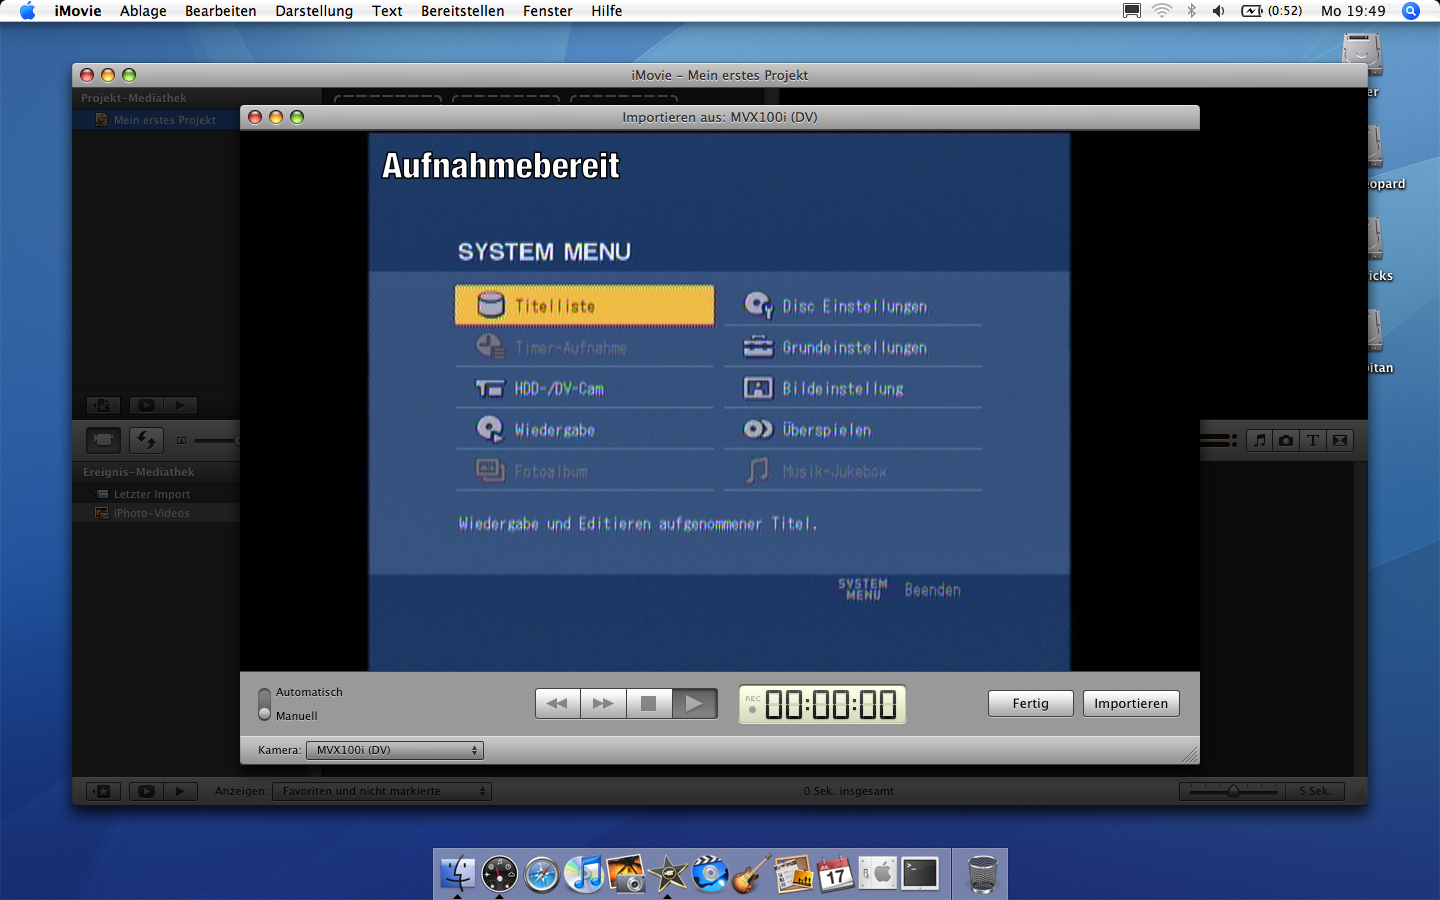This screenshot has width=1440, height=900.
Task: Click the display menu bar icon
Action: click(1132, 11)
